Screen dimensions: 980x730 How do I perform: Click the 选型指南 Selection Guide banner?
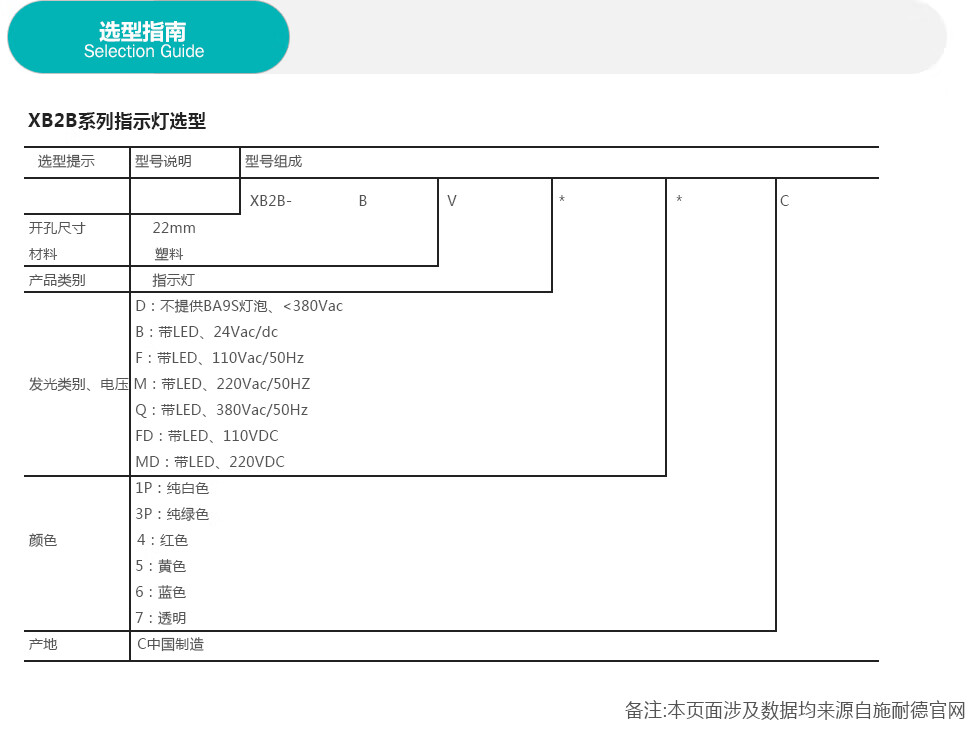(x=148, y=38)
